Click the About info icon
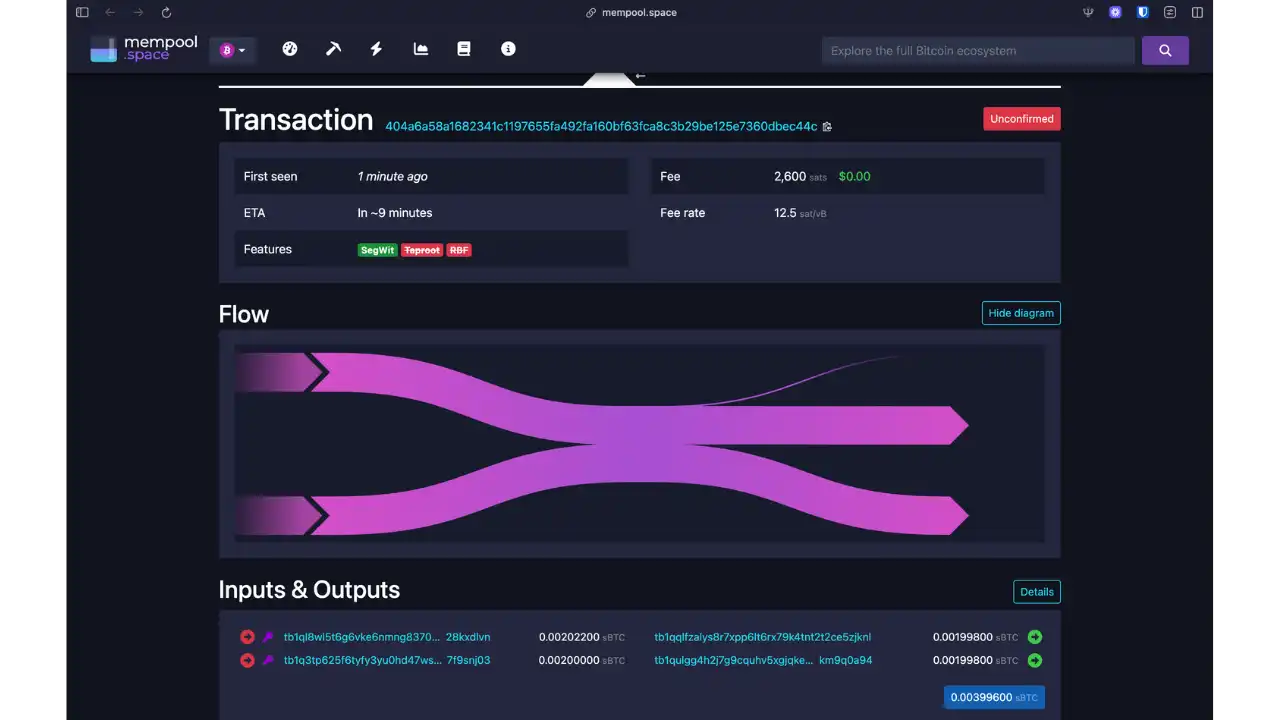Image resolution: width=1280 pixels, height=720 pixels. tap(509, 48)
